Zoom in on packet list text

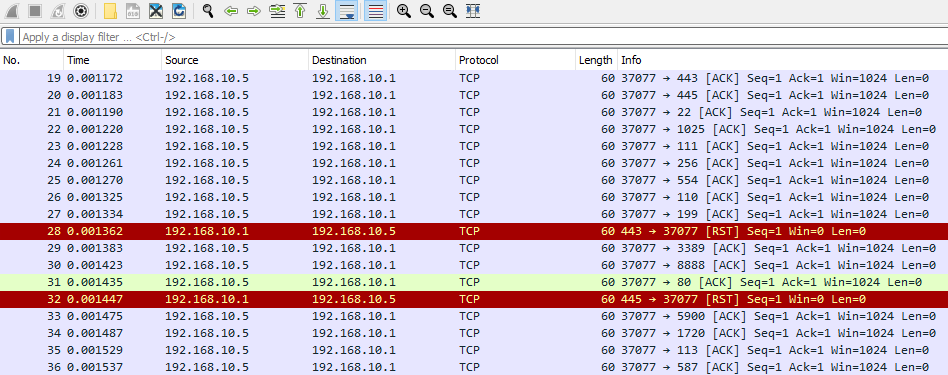click(x=404, y=10)
